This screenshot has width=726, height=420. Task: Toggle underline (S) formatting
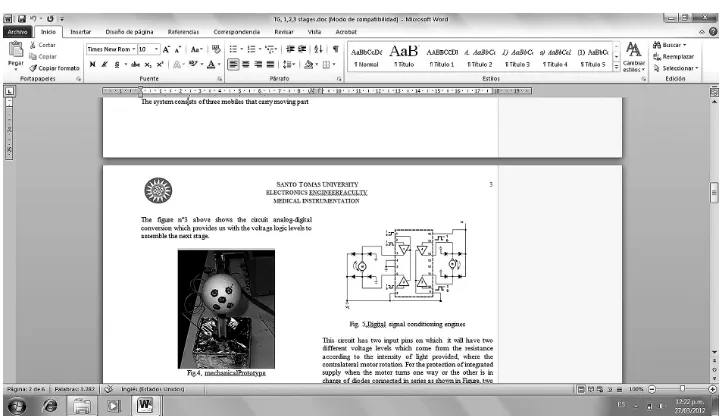tap(117, 64)
